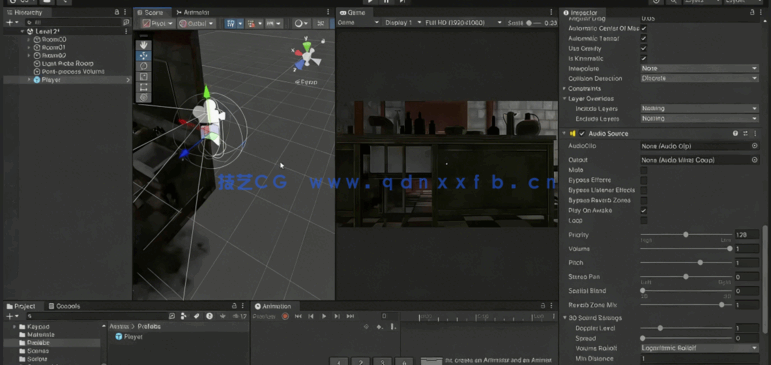Image resolution: width=771 pixels, height=365 pixels.
Task: Select the Animation tab
Action: pyautogui.click(x=273, y=306)
